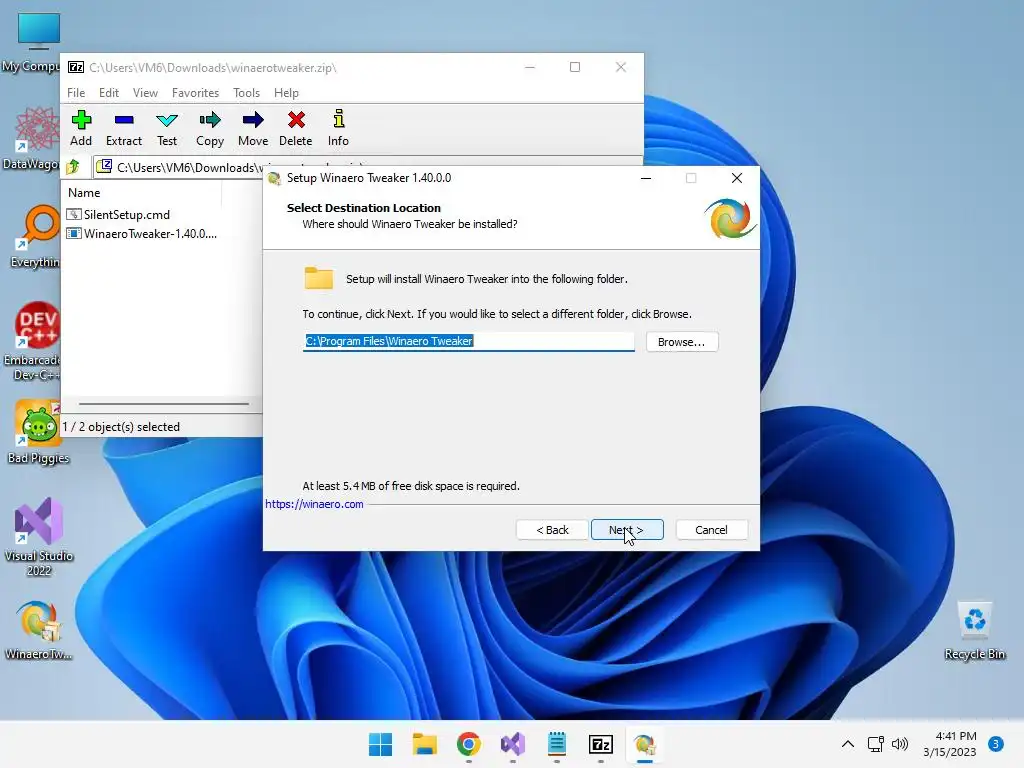Minimize the 7-Zip window

530,67
